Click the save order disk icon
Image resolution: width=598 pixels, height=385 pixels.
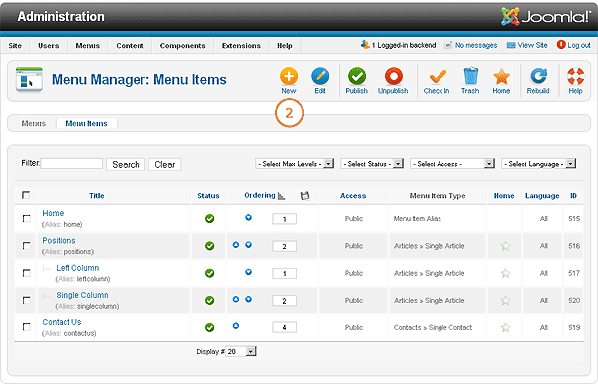tap(305, 196)
